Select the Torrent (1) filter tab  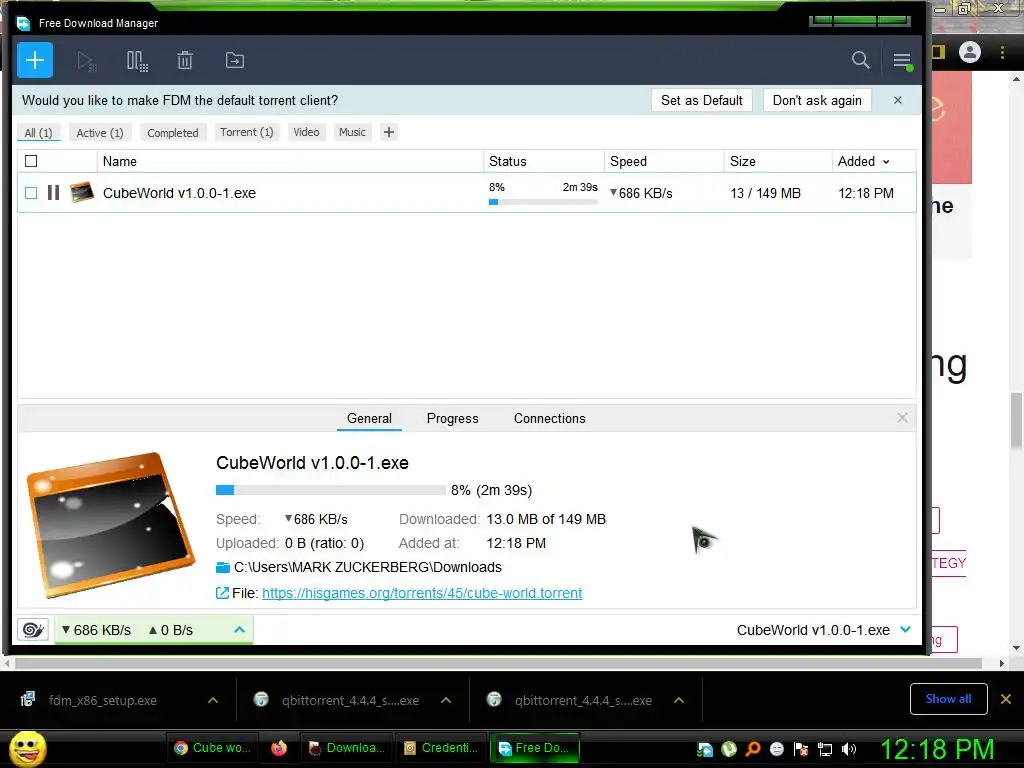(x=247, y=132)
